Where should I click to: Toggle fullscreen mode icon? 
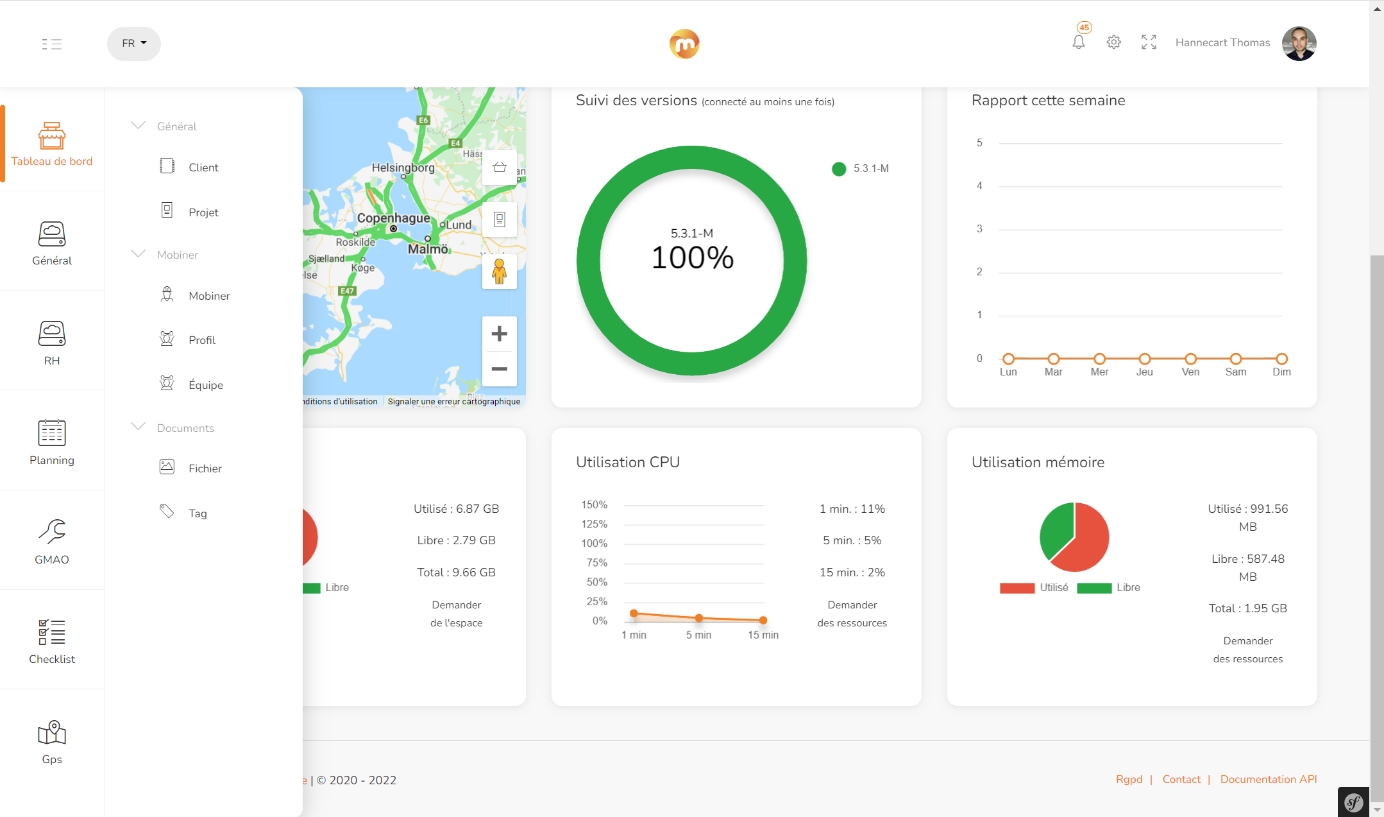pyautogui.click(x=1149, y=42)
